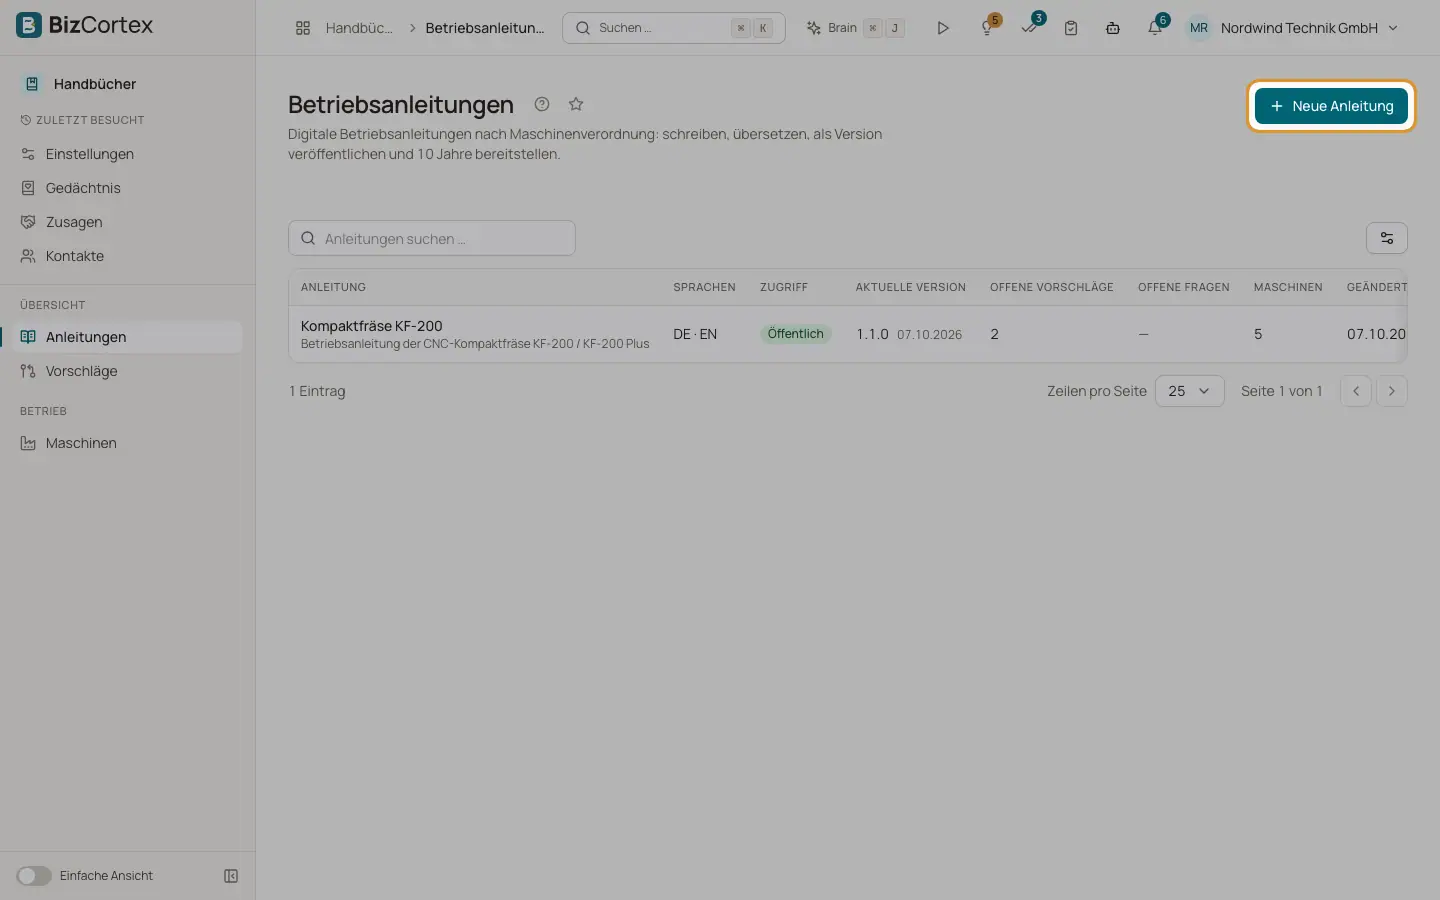Open Kompaktfräse KF-200 row
Viewport: 1440px width, 900px height.
[848, 334]
